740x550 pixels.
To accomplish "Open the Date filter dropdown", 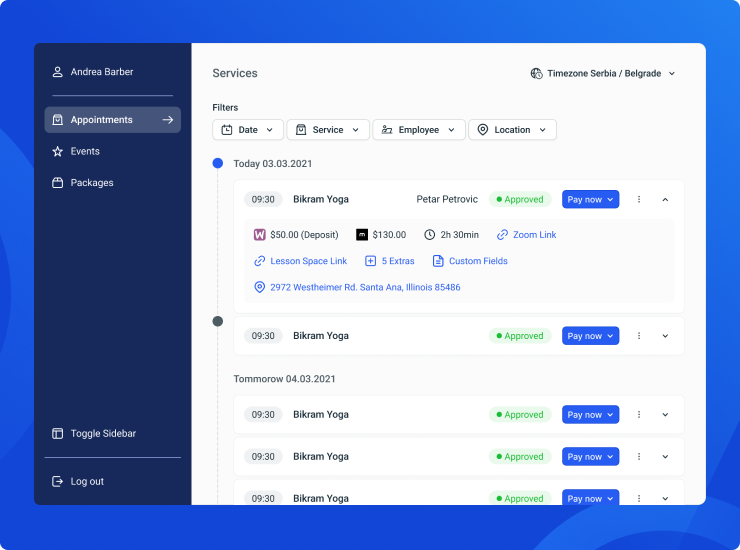I will click(247, 130).
